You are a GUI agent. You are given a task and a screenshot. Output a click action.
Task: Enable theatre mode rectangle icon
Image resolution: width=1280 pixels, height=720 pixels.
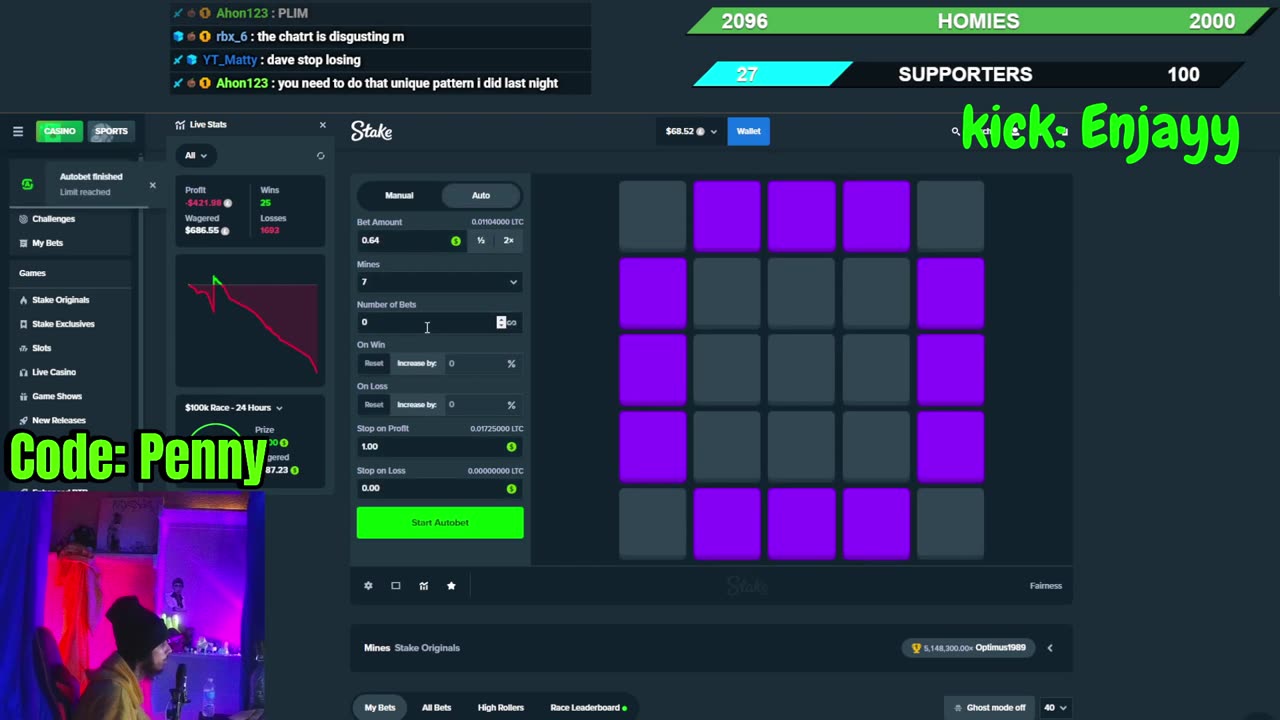(396, 586)
